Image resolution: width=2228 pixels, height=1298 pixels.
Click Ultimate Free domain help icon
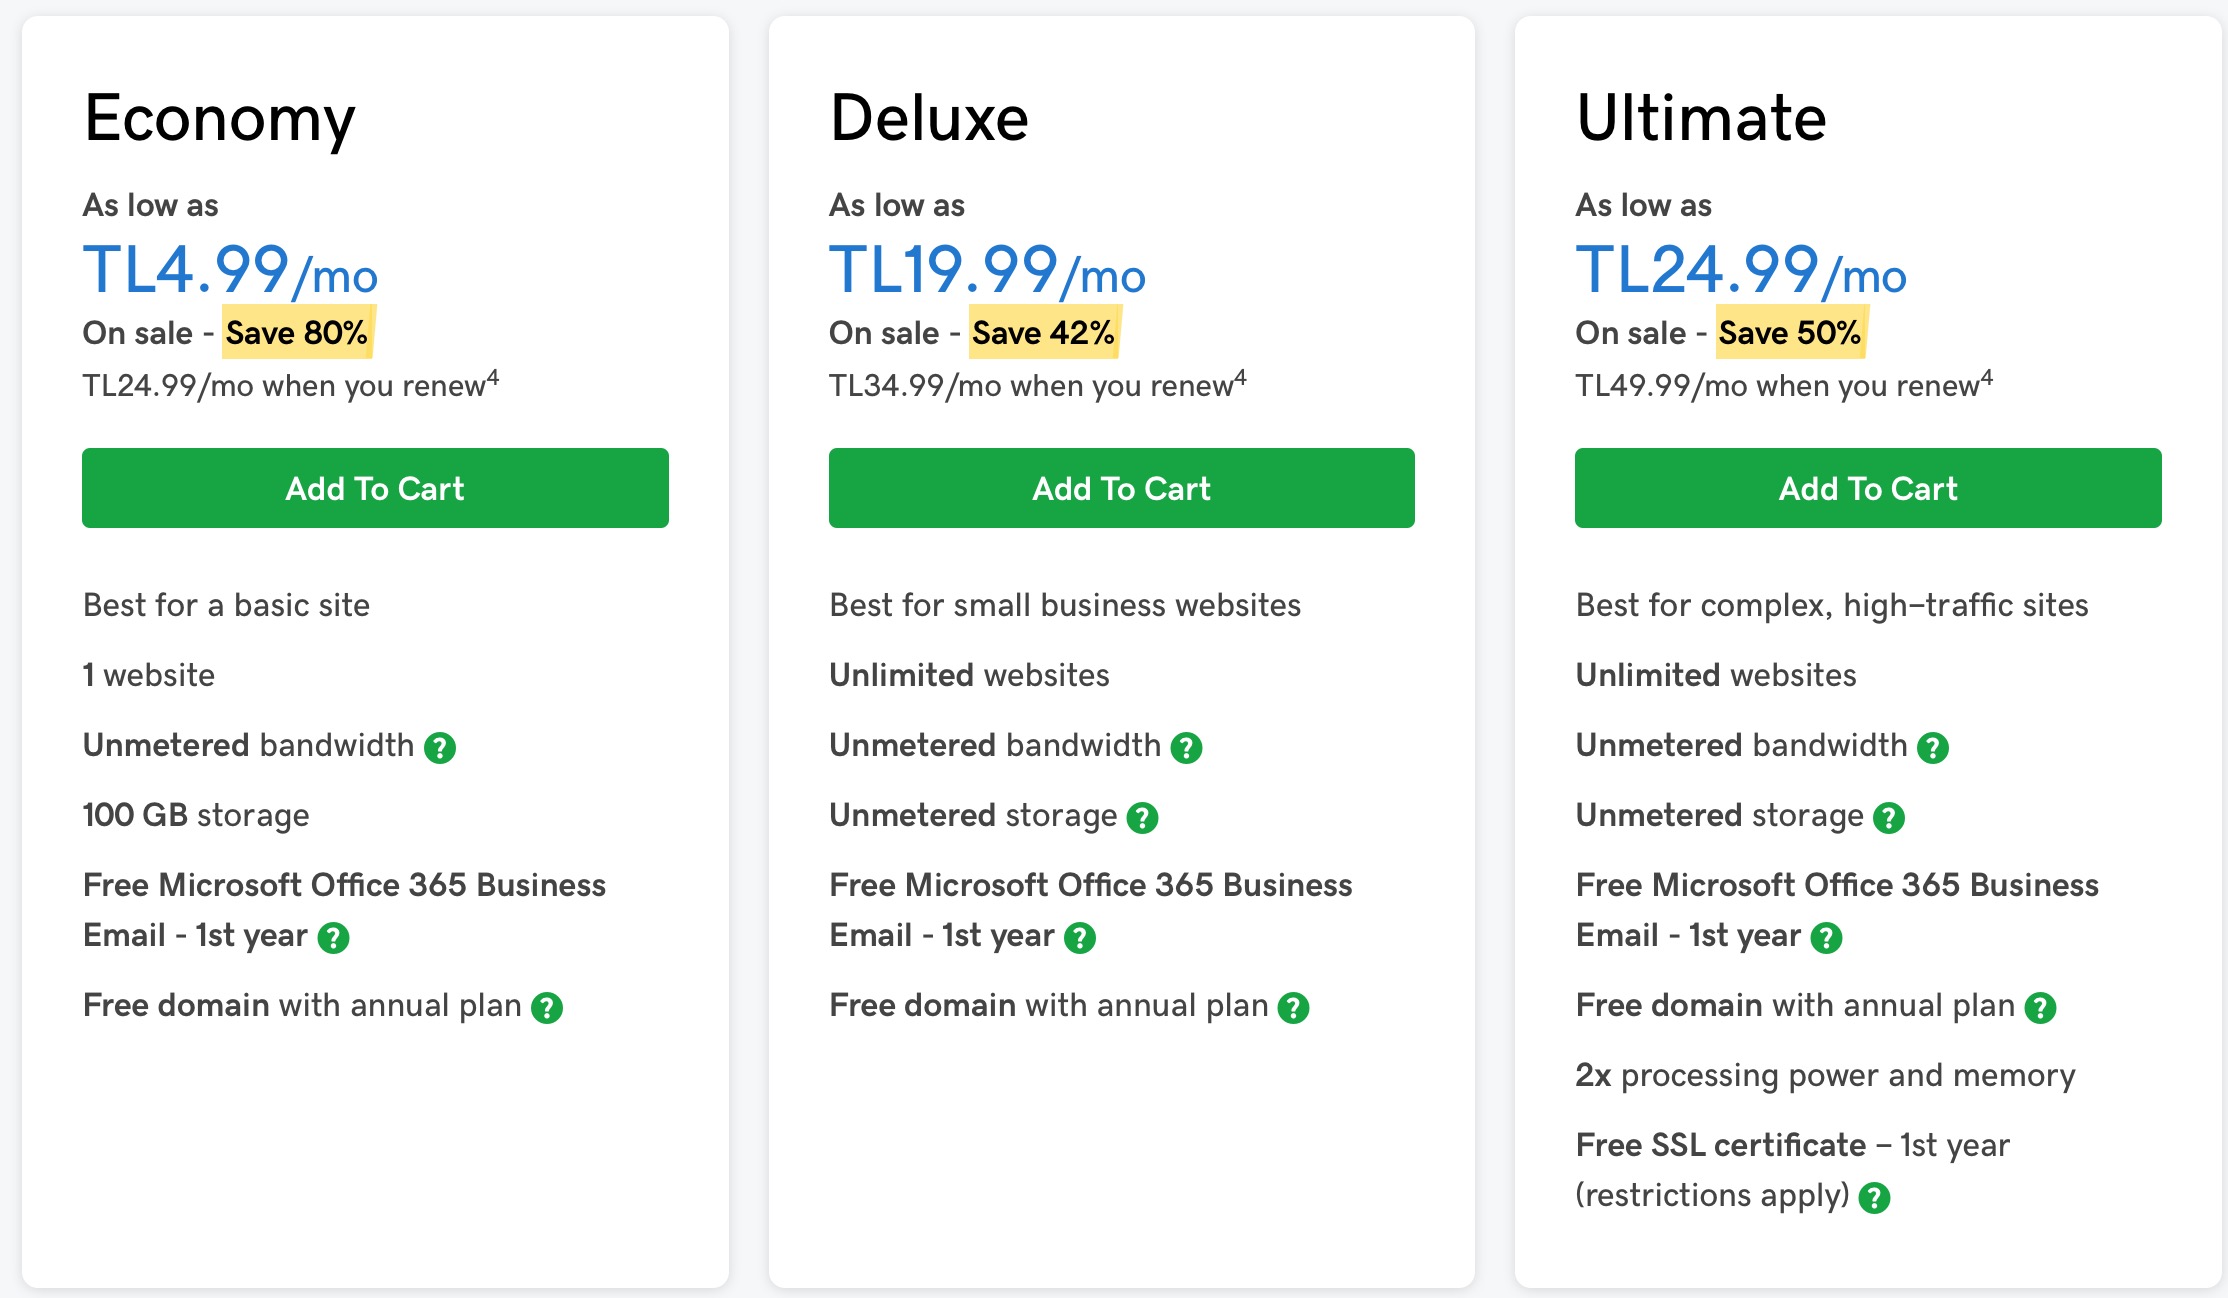(2040, 1007)
